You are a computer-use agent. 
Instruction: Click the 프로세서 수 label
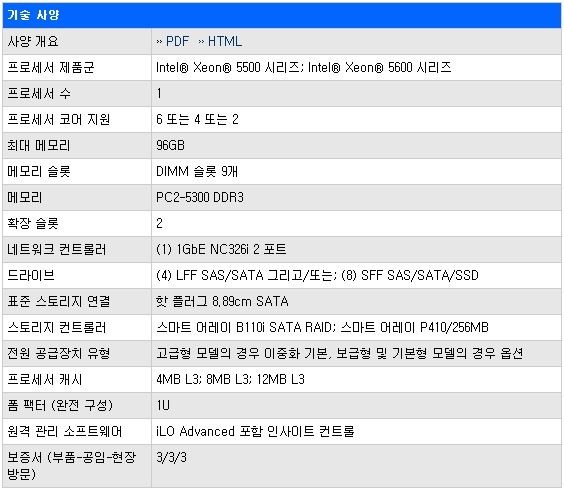39,94
